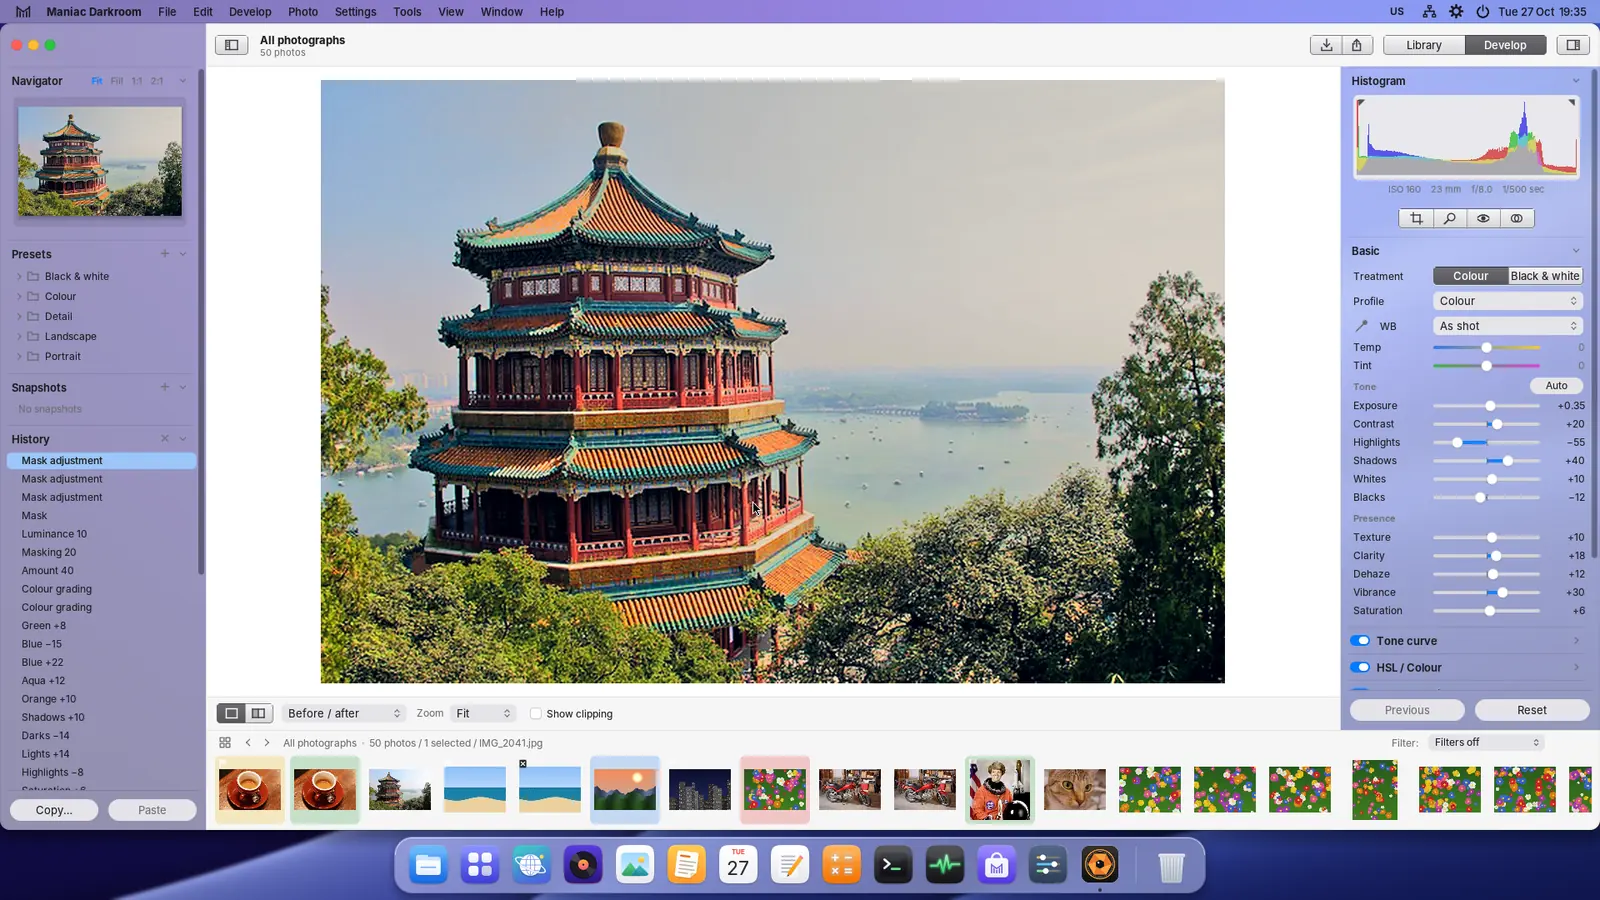Switch to Library module
This screenshot has height=900, width=1600.
1424,45
